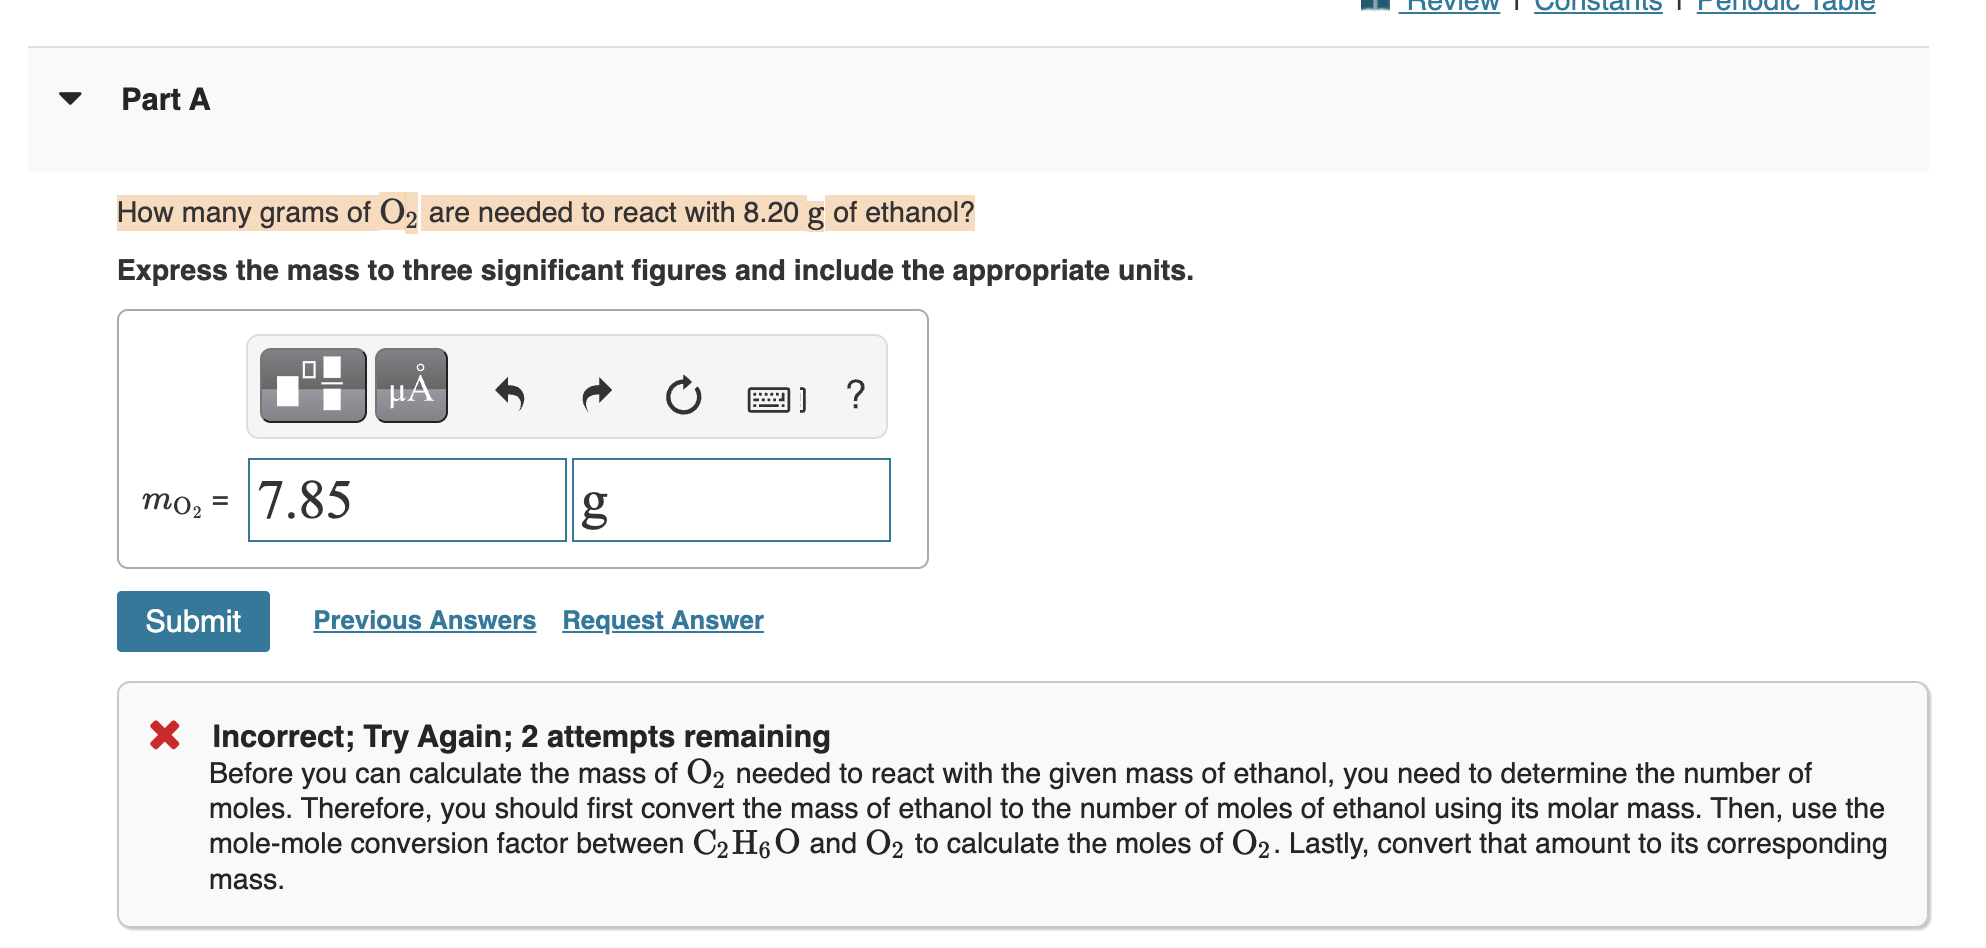The image size is (1986, 948).
Task: Click the highlighted question about grams of O2
Action: tap(545, 212)
